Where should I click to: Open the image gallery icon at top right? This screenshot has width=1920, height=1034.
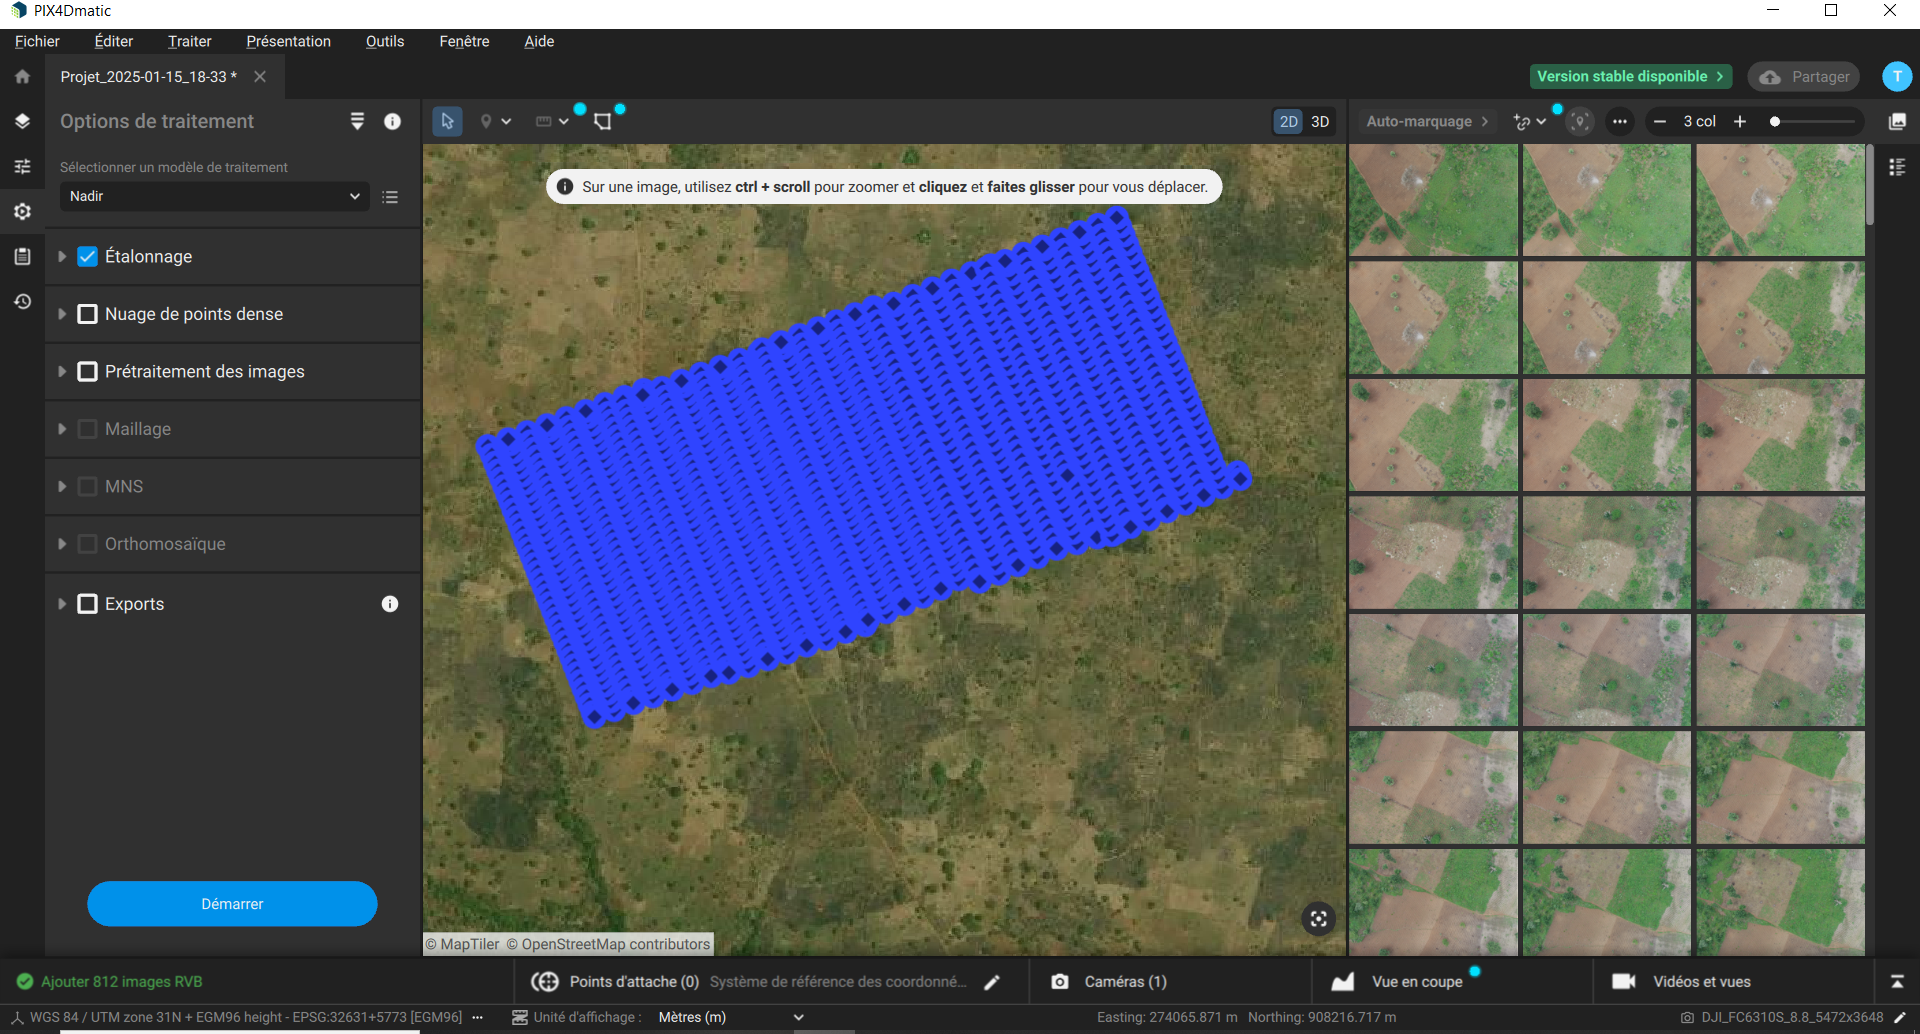(1897, 121)
